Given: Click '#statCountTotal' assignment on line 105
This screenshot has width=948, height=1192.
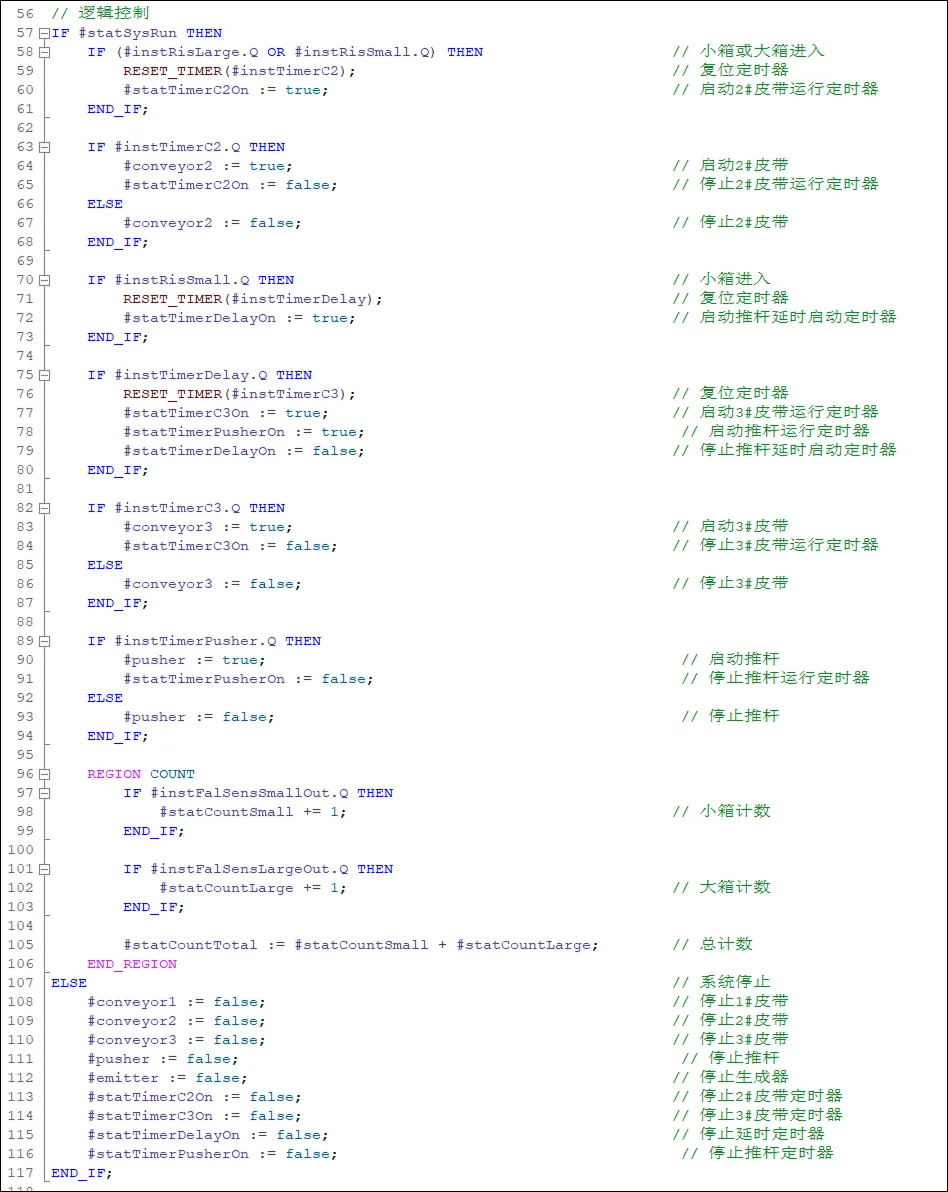Looking at the screenshot, I should point(360,946).
